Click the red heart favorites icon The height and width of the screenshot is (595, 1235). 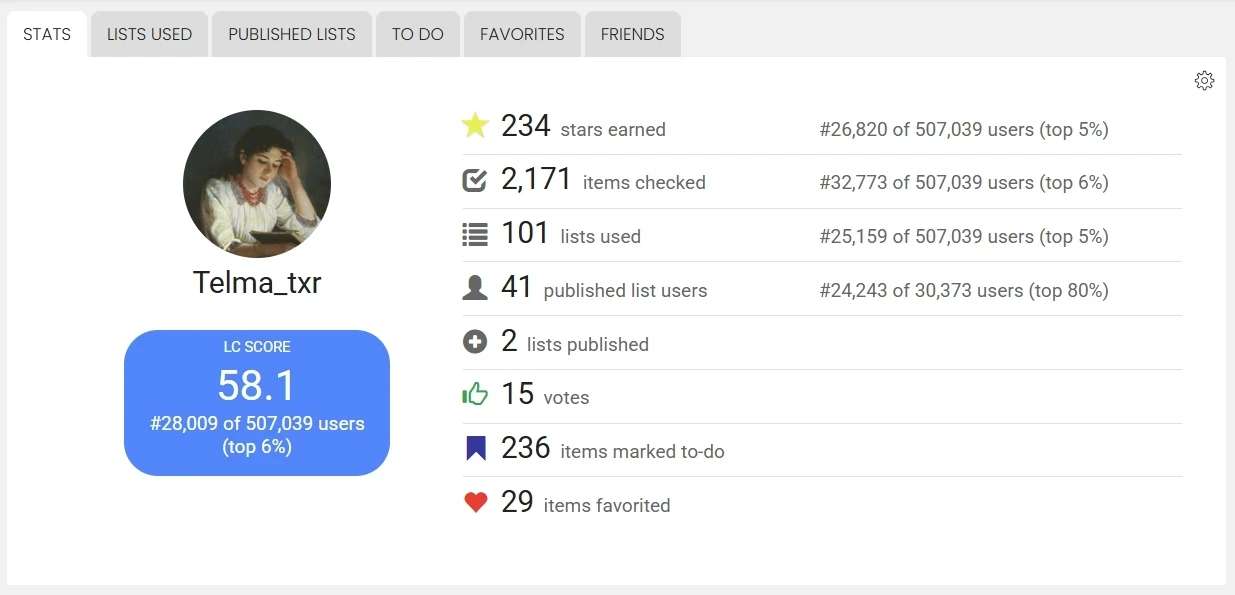pos(475,503)
